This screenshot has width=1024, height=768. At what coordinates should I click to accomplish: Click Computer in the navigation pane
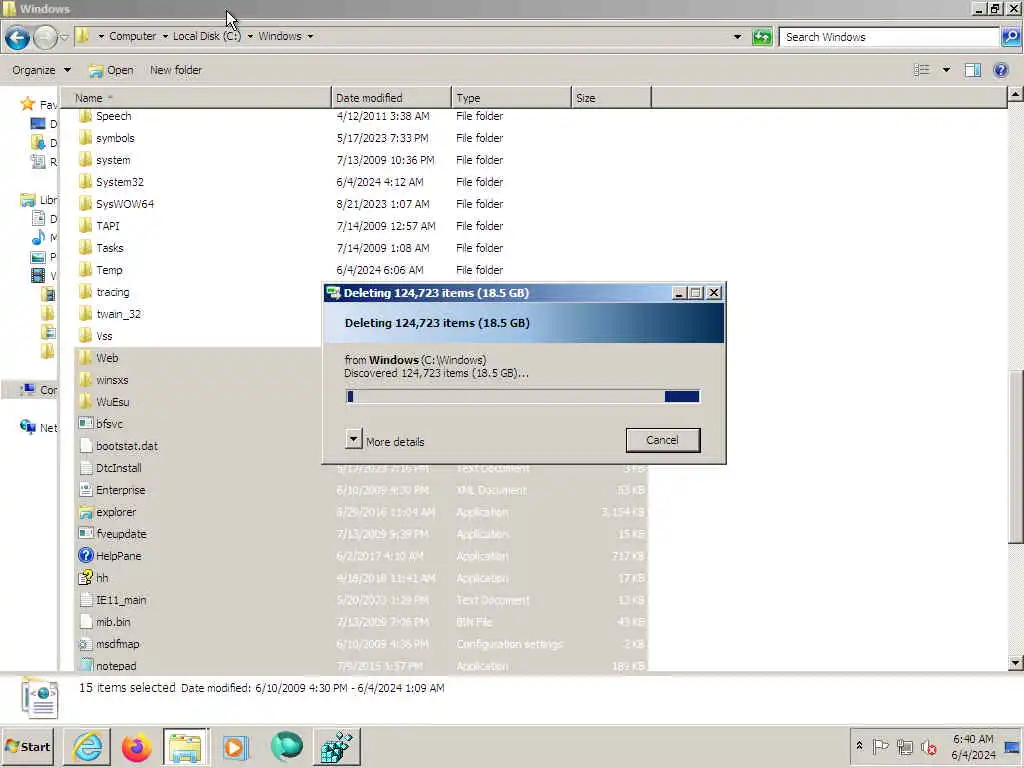click(x=38, y=391)
